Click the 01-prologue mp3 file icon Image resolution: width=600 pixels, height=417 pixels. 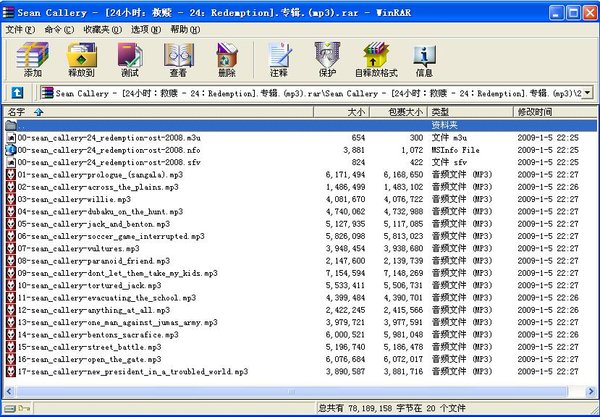pos(11,175)
